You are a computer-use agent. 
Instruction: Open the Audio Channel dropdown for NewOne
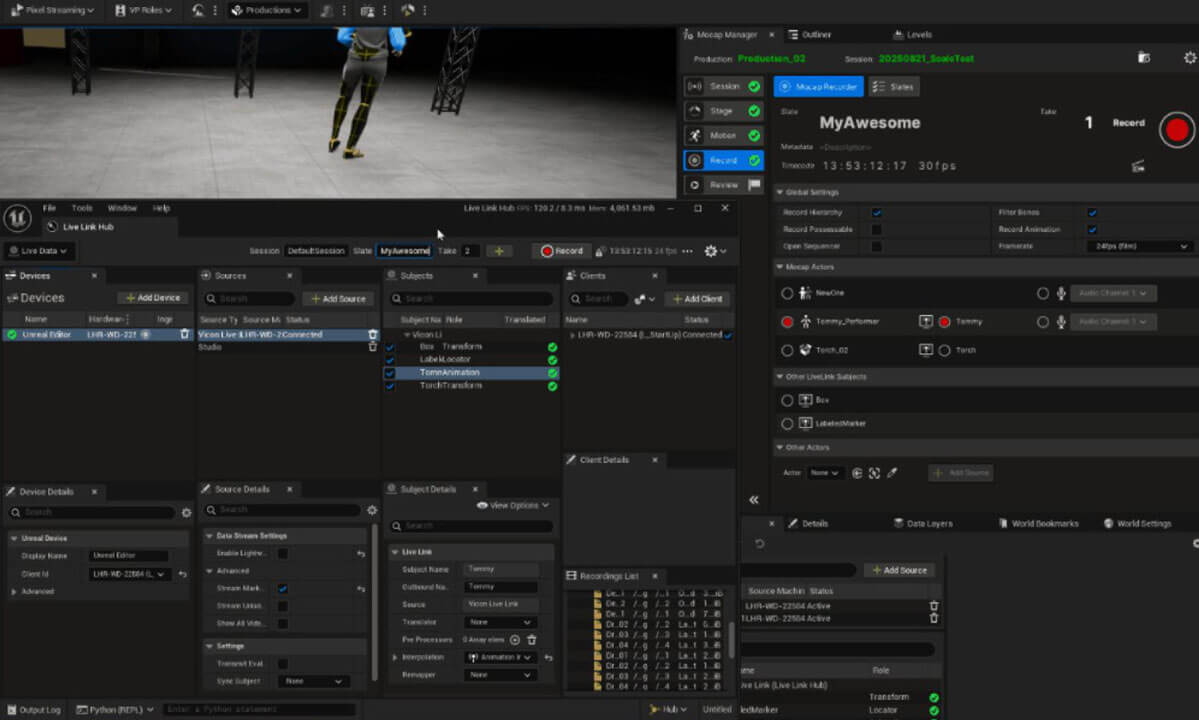click(x=1113, y=293)
